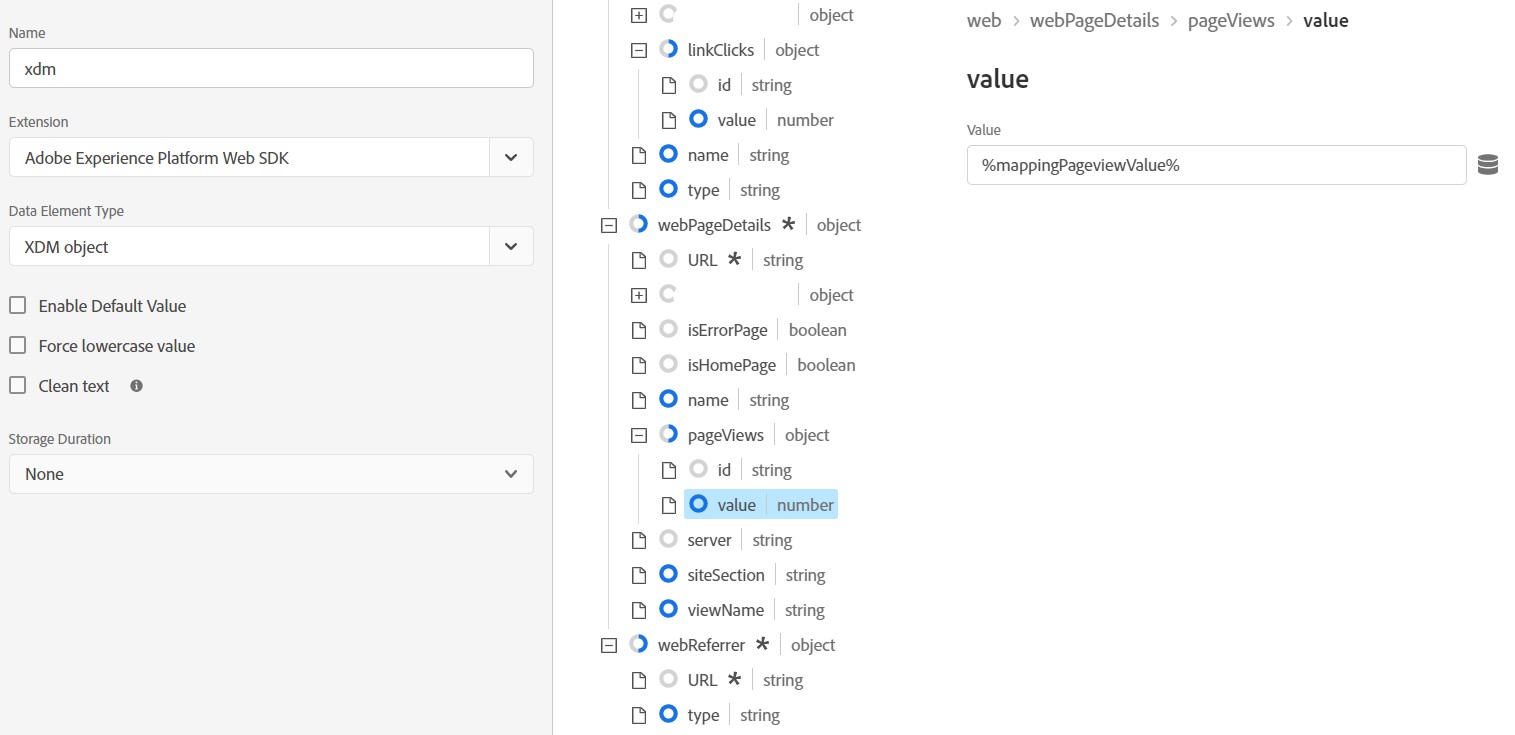Click the status circle beside linkClicks
Viewport: 1515px width, 735px height.
669,50
